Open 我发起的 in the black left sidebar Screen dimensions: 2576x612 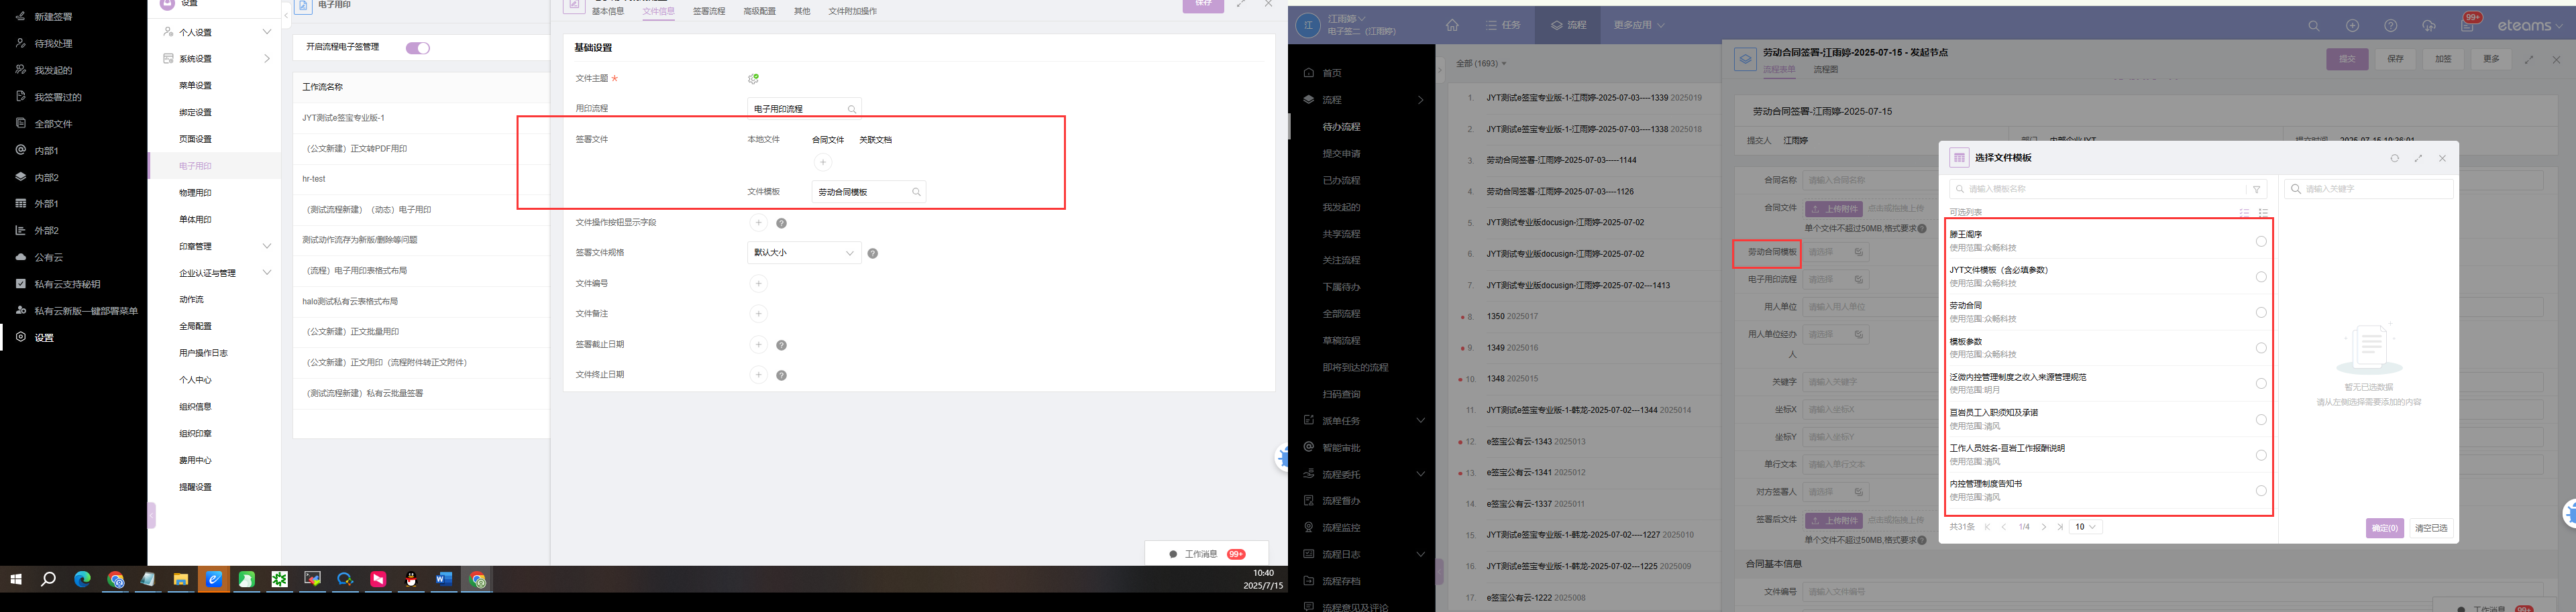pyautogui.click(x=52, y=70)
